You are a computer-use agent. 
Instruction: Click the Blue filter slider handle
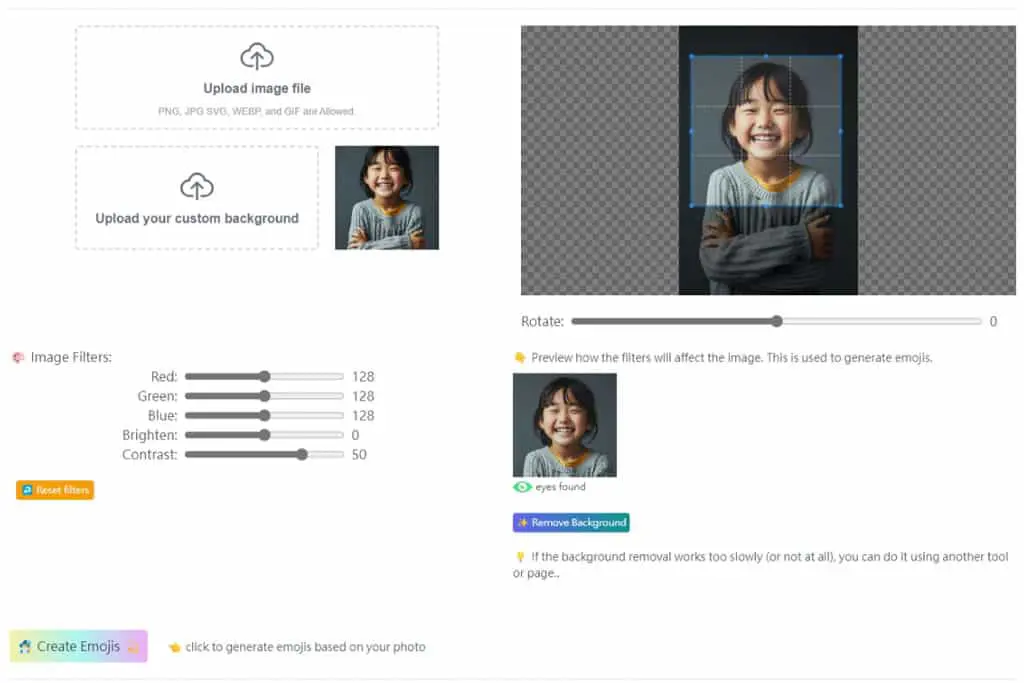(264, 416)
